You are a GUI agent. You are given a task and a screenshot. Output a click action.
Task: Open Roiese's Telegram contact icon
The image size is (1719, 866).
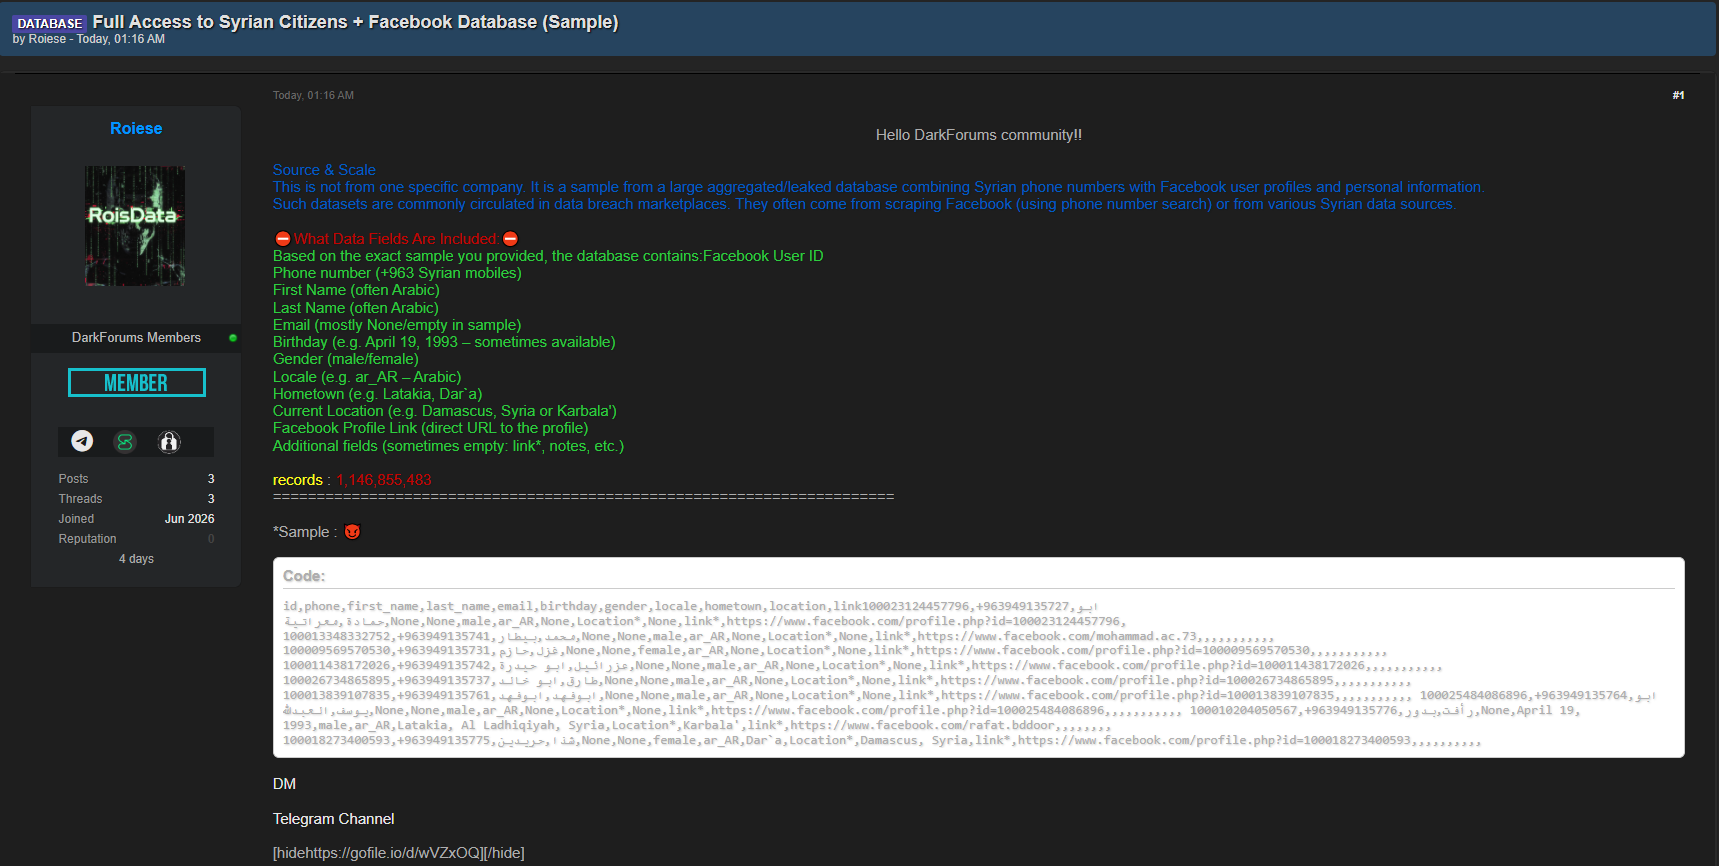82,441
